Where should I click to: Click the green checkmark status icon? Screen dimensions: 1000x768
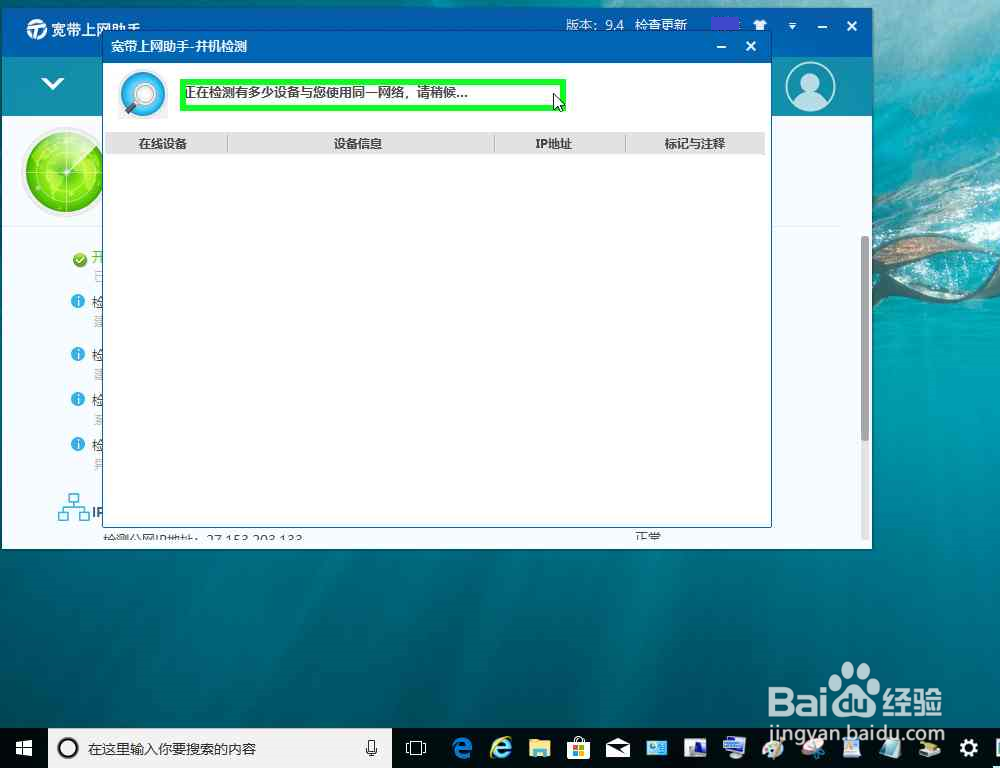tap(79, 258)
